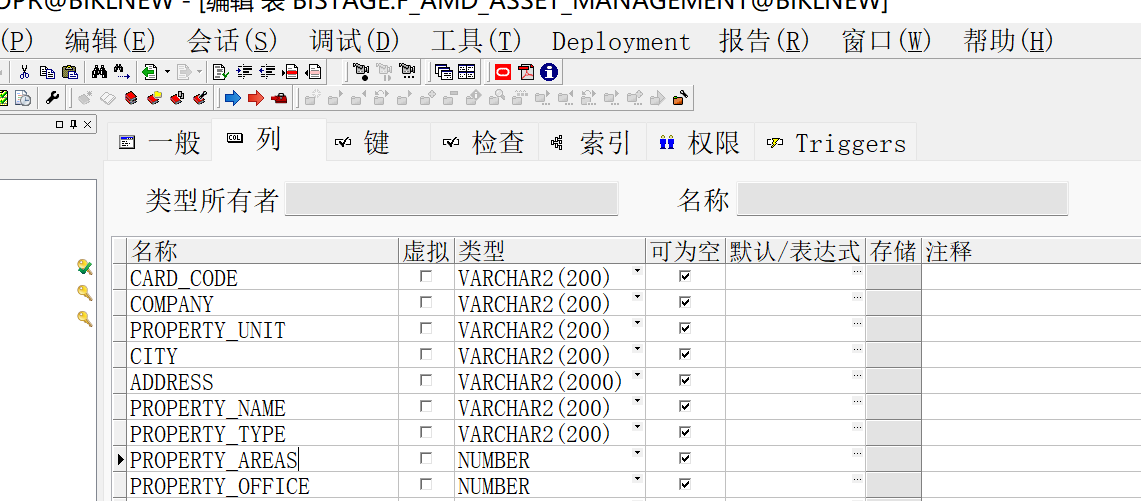Open the PDF manual icon
The height and width of the screenshot is (501, 1141).
(526, 72)
